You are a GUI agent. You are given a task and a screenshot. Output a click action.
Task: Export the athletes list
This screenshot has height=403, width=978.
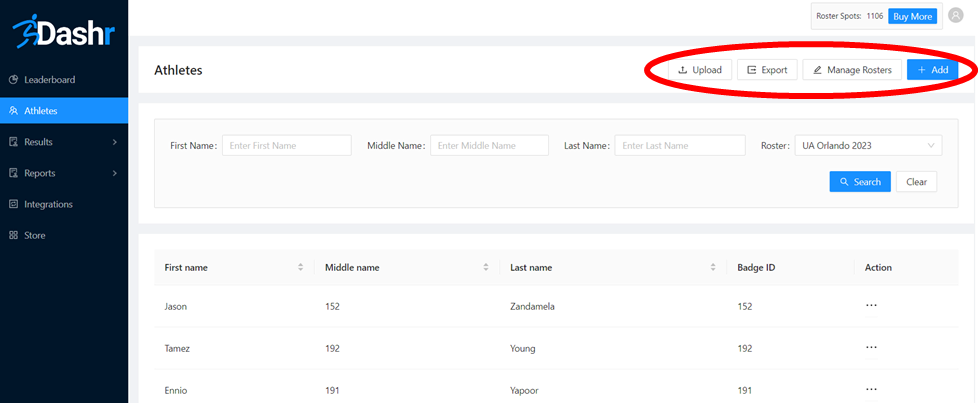[x=766, y=70]
